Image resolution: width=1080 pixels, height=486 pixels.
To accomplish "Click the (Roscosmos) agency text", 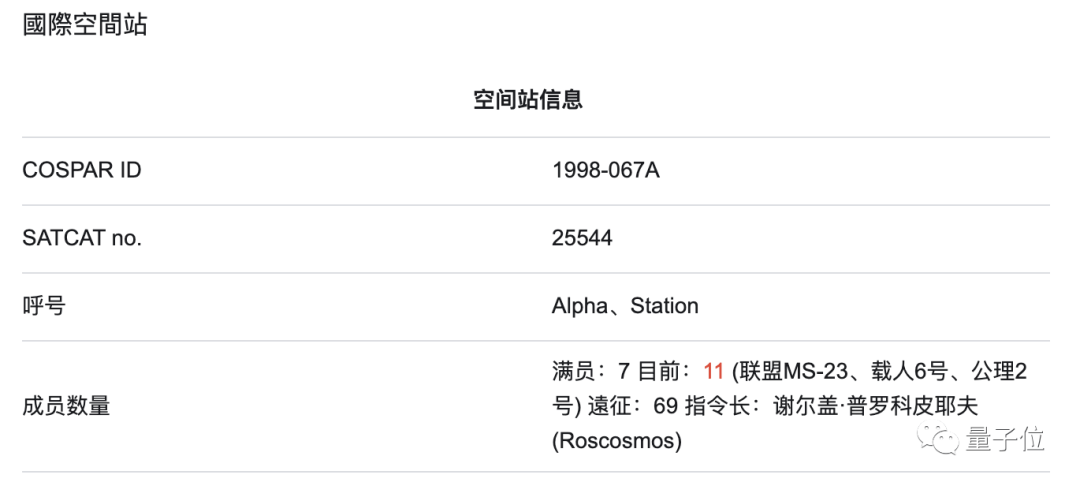I will click(616, 441).
